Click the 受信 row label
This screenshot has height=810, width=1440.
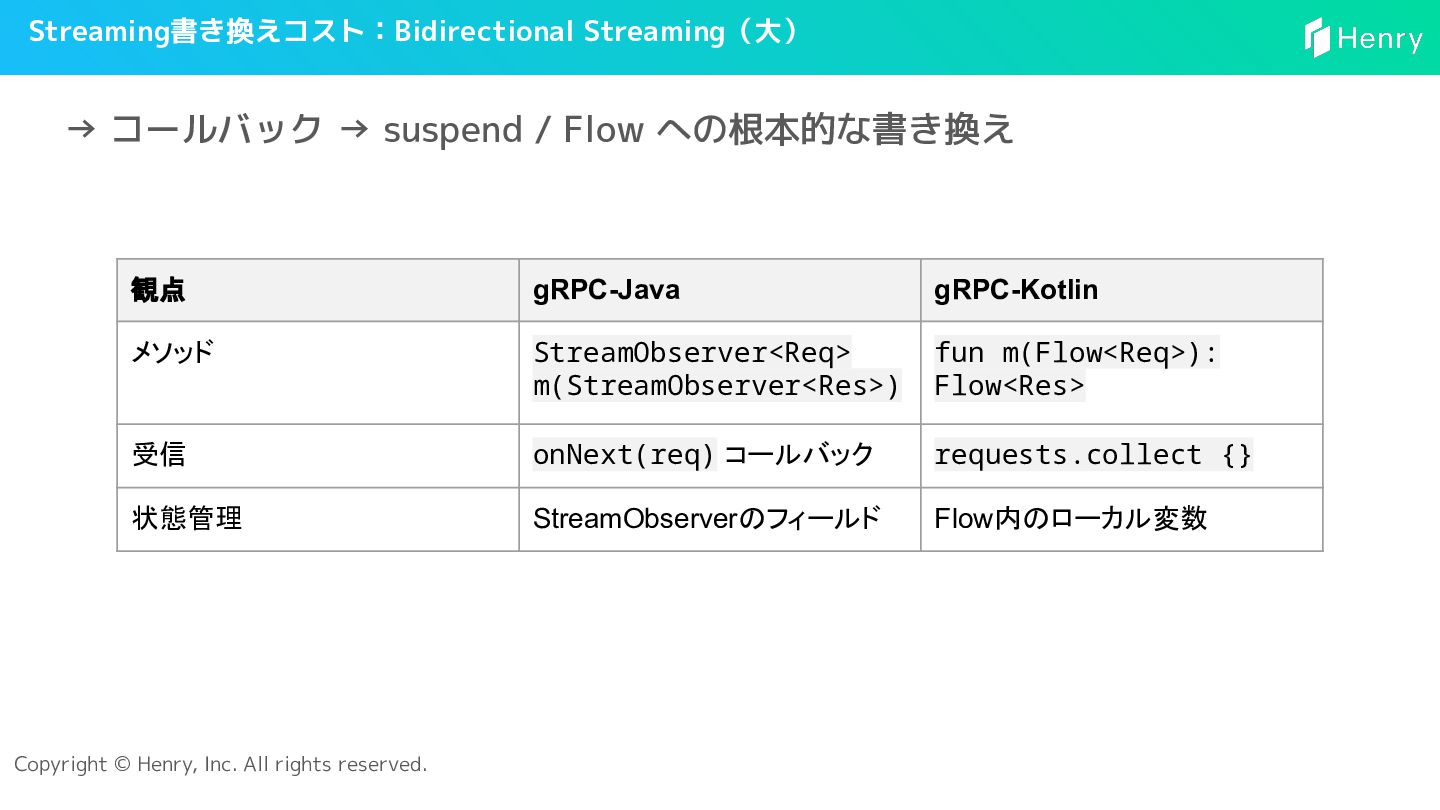(159, 455)
